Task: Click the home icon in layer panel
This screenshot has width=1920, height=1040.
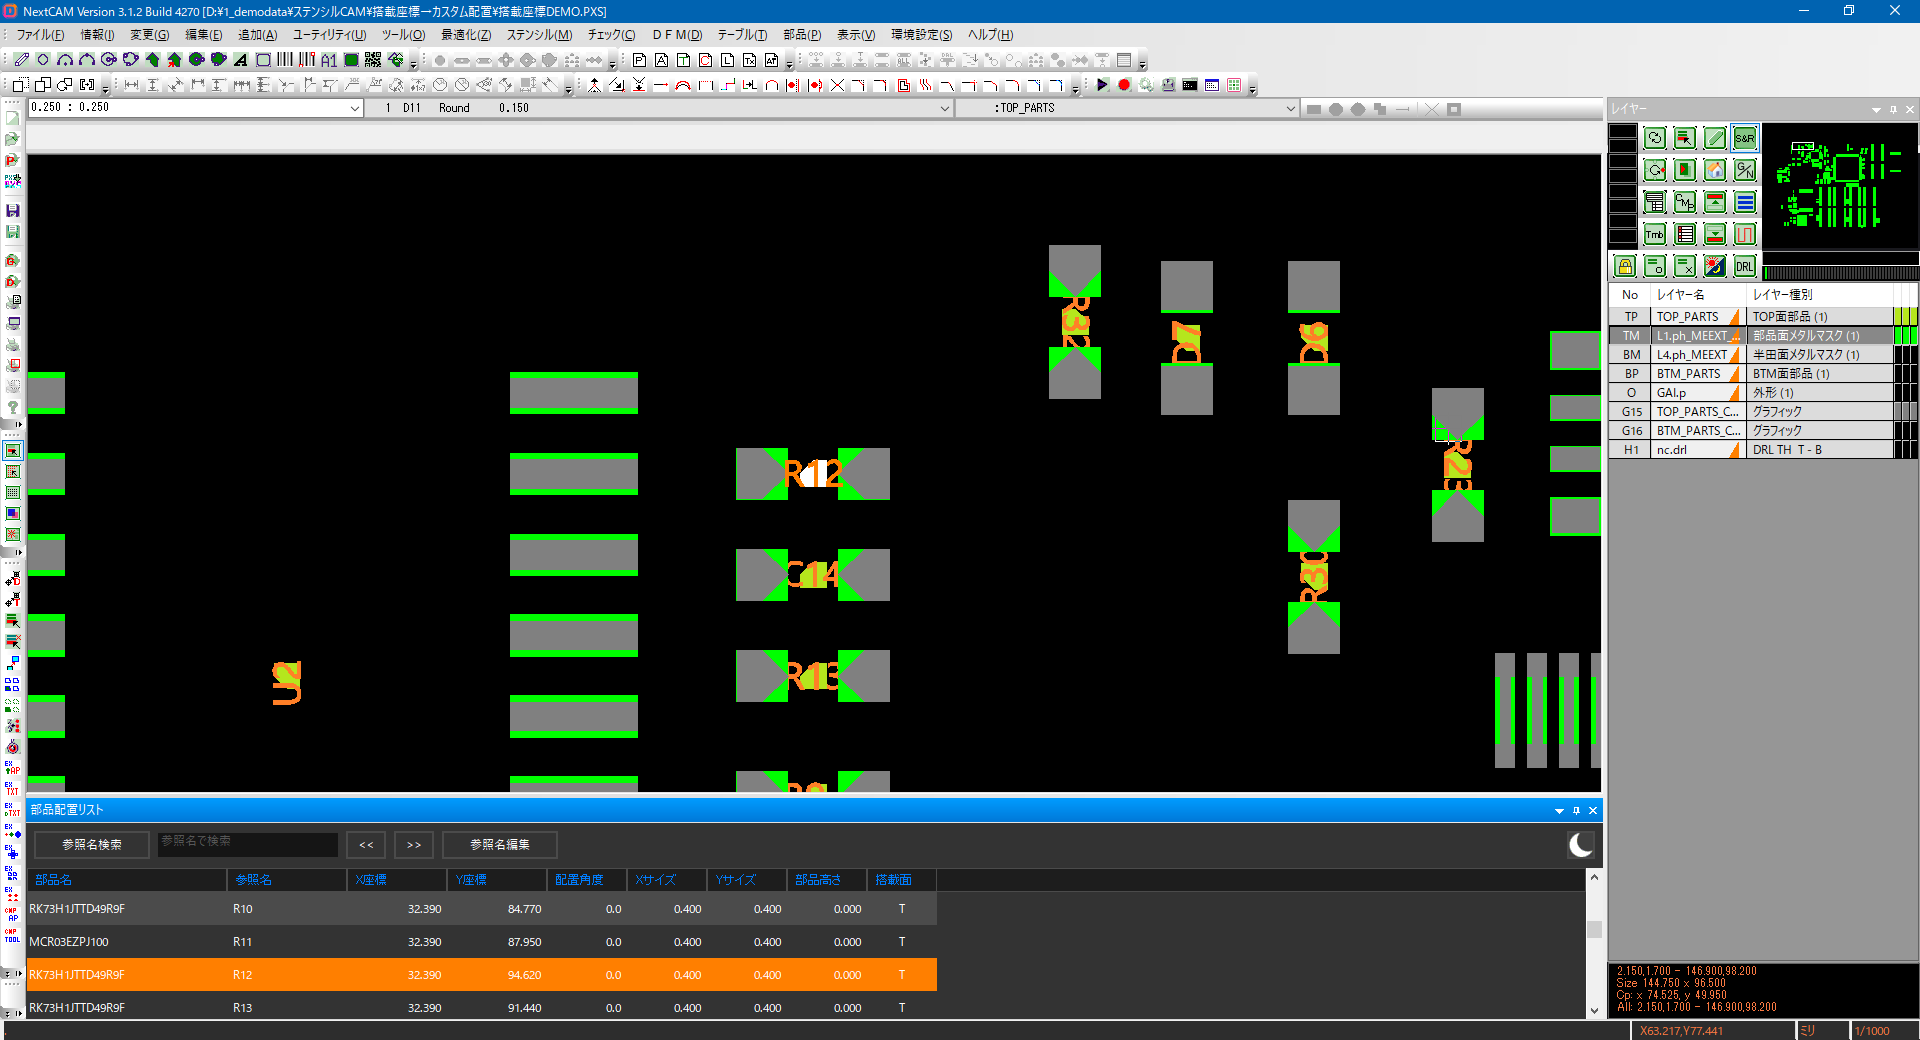Action: coord(1714,170)
